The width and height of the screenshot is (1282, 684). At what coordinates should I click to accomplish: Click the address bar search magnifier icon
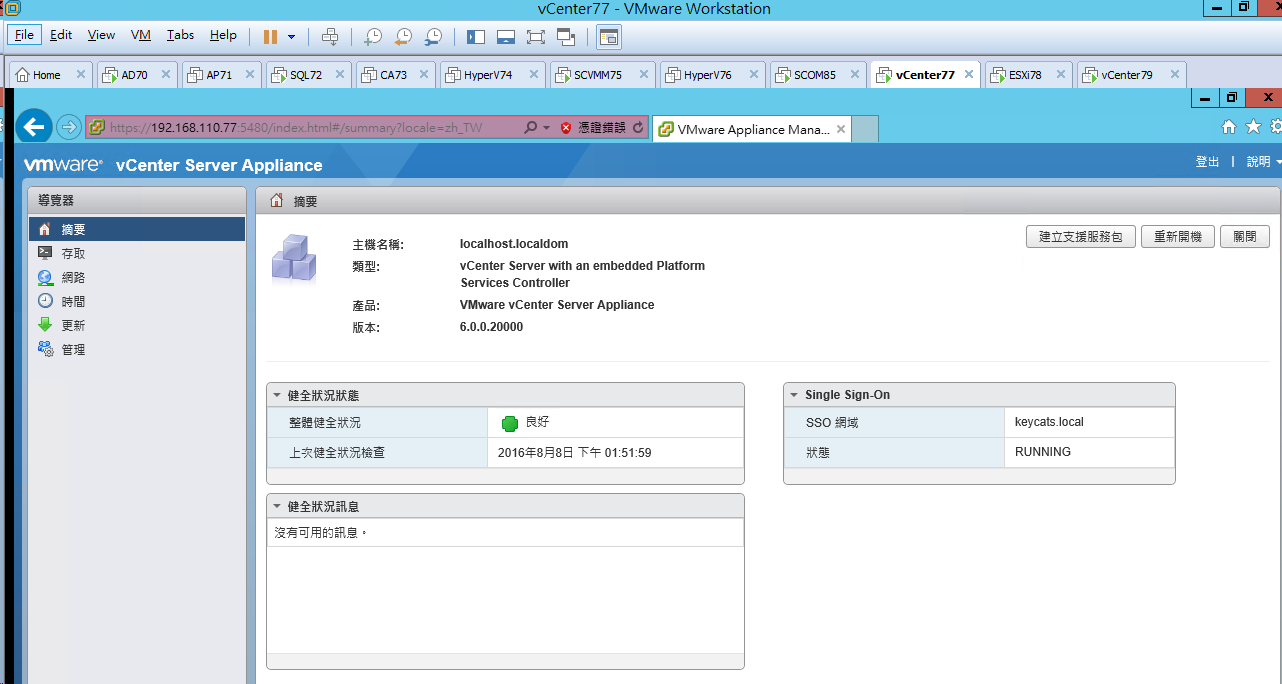(x=531, y=128)
